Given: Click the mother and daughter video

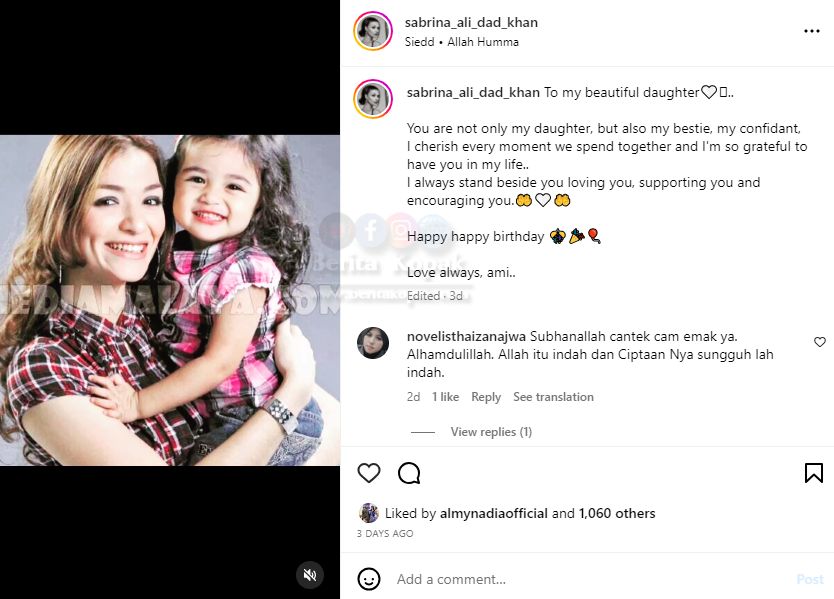Looking at the screenshot, I should click(x=170, y=300).
